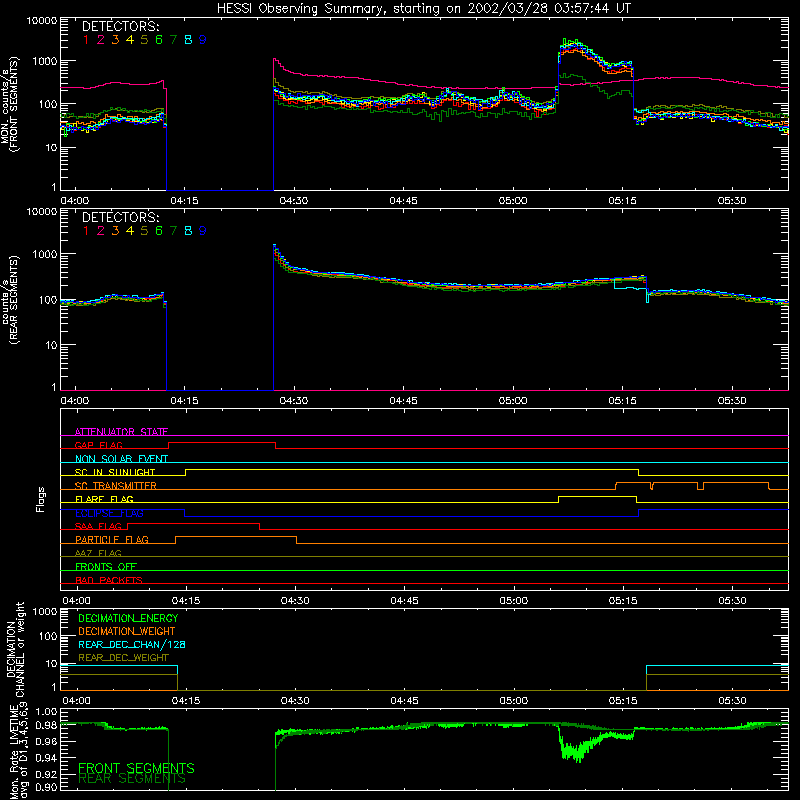
Task: Select detector 3 in rear segments legend
Action: click(x=115, y=231)
